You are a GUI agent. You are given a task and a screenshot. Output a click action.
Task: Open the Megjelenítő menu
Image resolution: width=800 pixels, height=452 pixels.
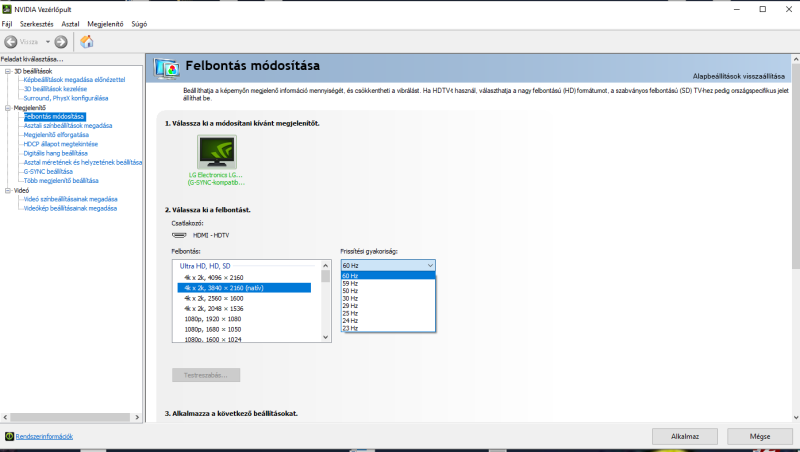[105, 24]
